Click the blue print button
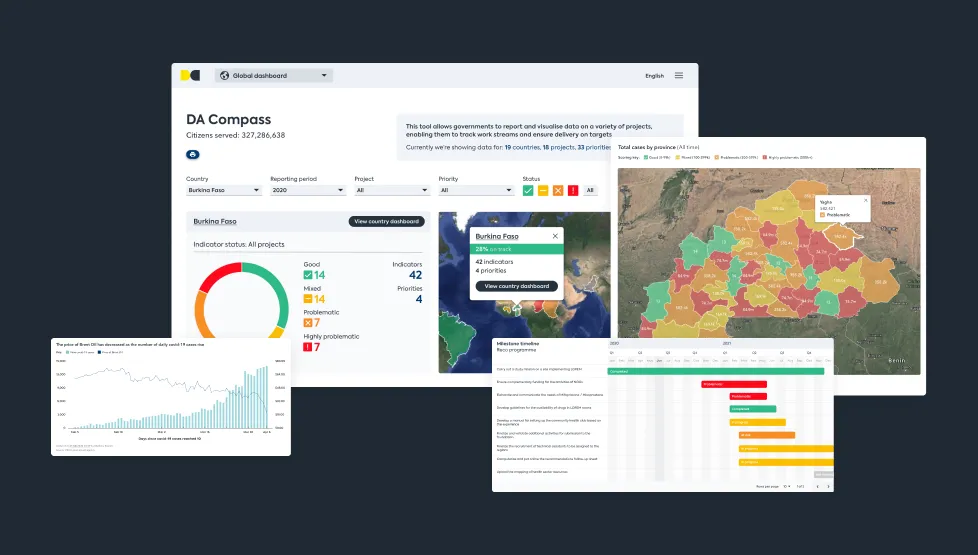Screen dimensions: 978x555 (x=193, y=154)
